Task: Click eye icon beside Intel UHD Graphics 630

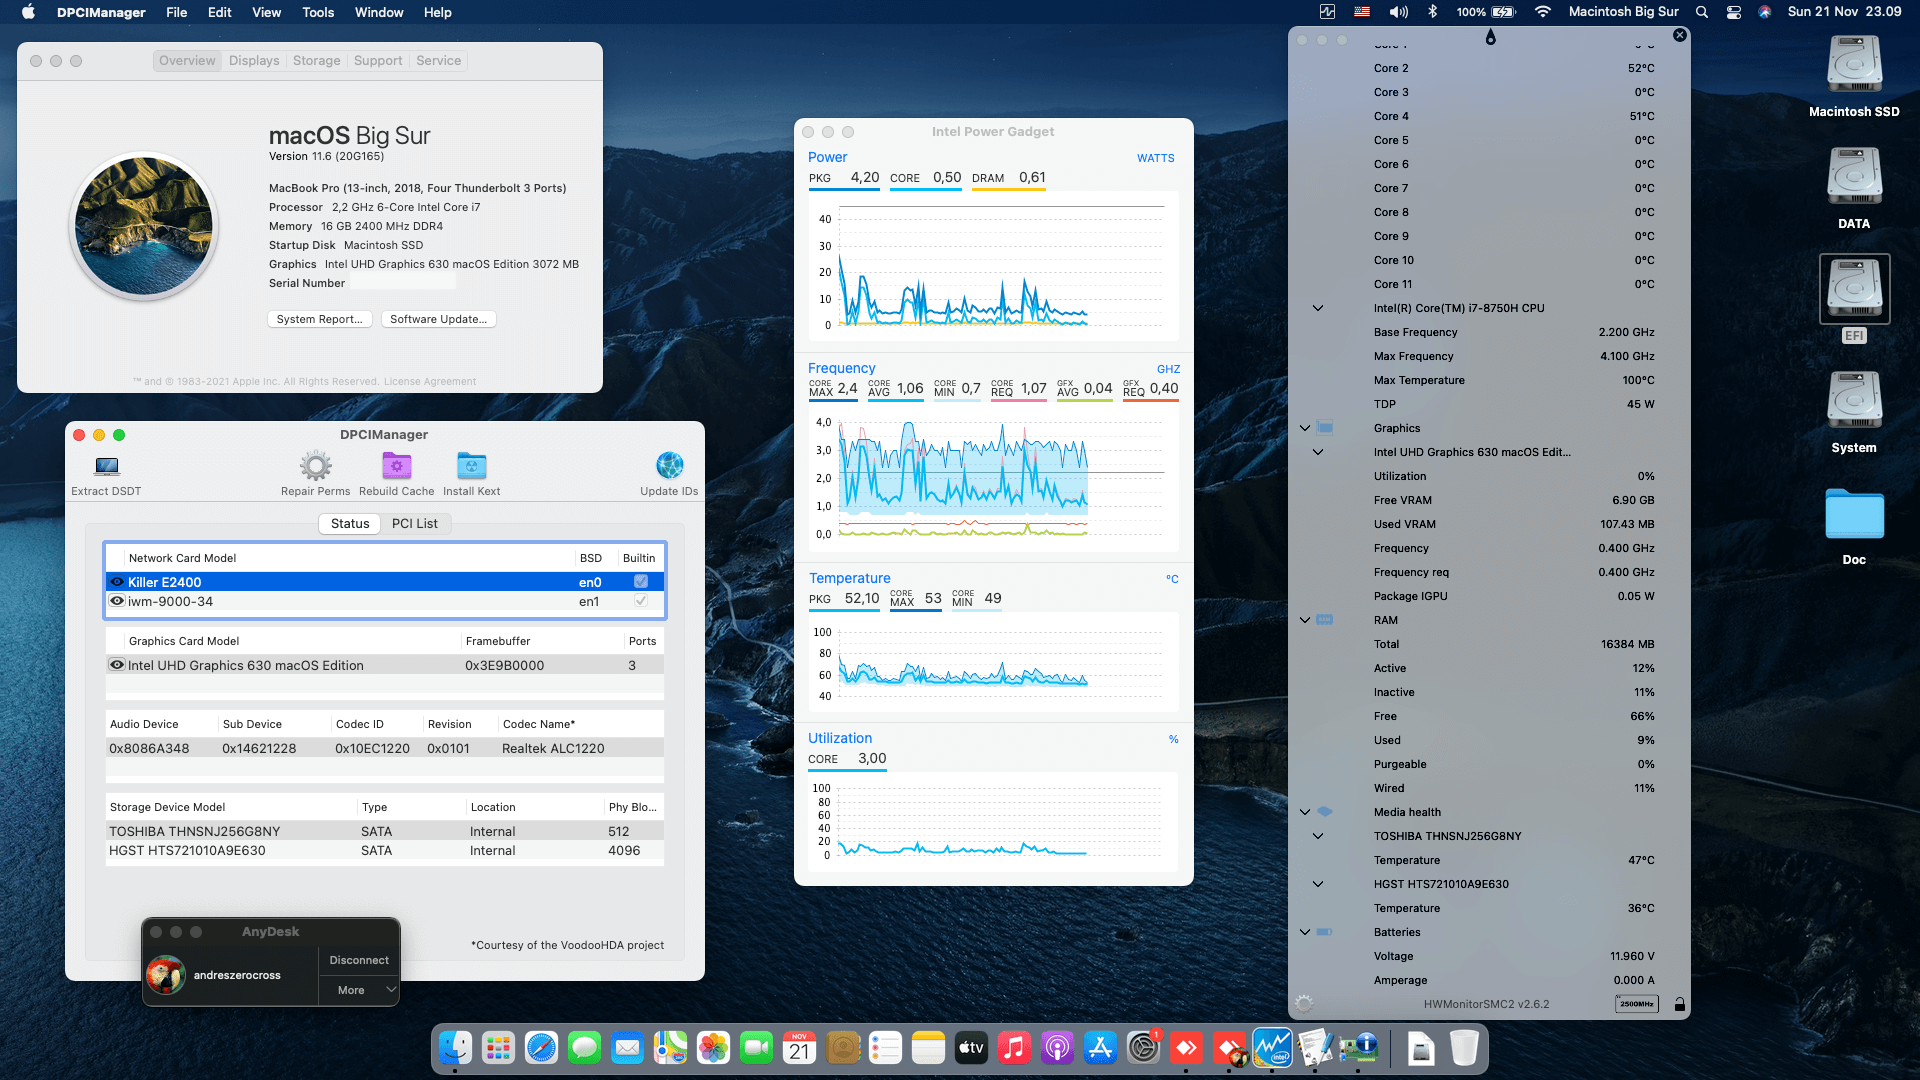Action: click(x=117, y=665)
